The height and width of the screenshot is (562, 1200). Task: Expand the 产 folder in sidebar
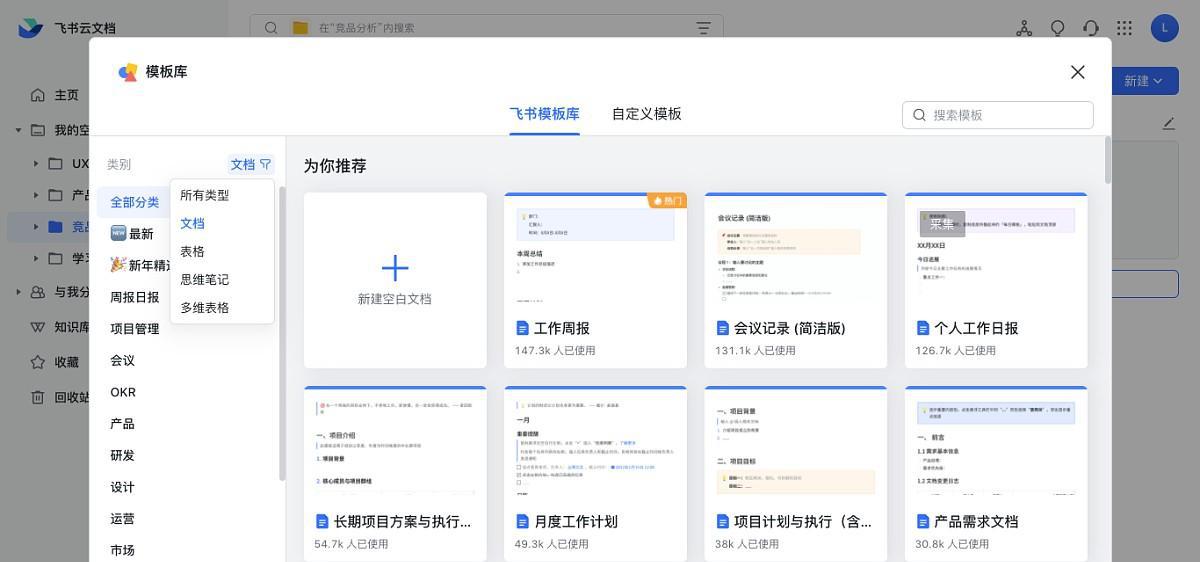[x=36, y=195]
